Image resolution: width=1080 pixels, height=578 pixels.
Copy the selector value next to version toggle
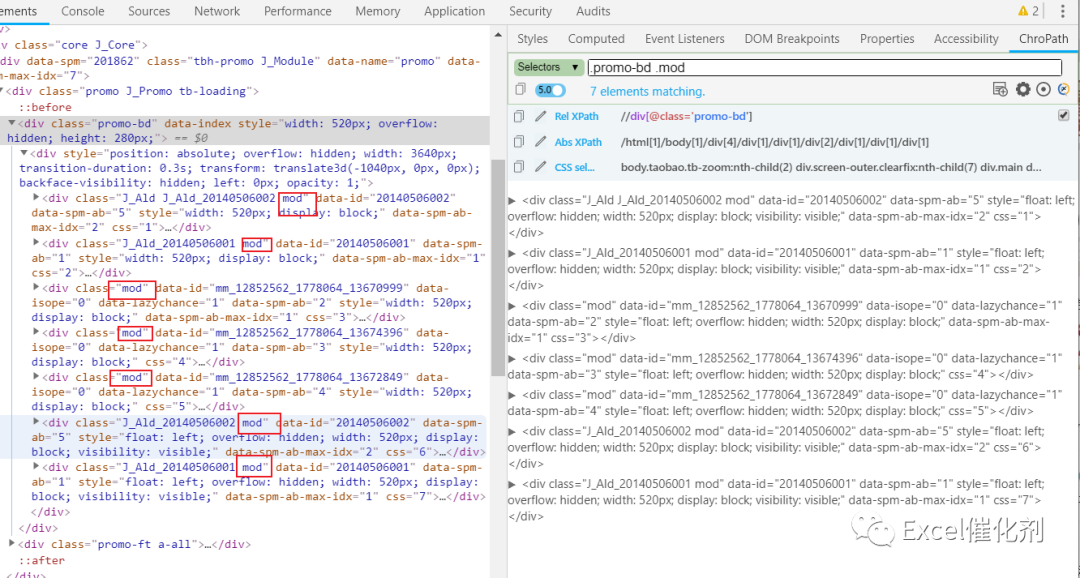[x=521, y=90]
